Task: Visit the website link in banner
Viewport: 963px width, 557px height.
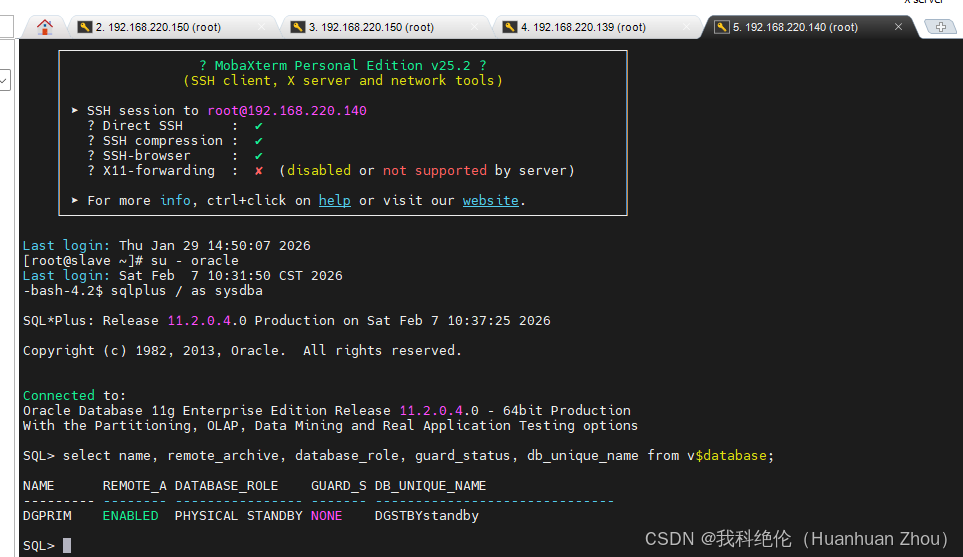Action: point(491,201)
